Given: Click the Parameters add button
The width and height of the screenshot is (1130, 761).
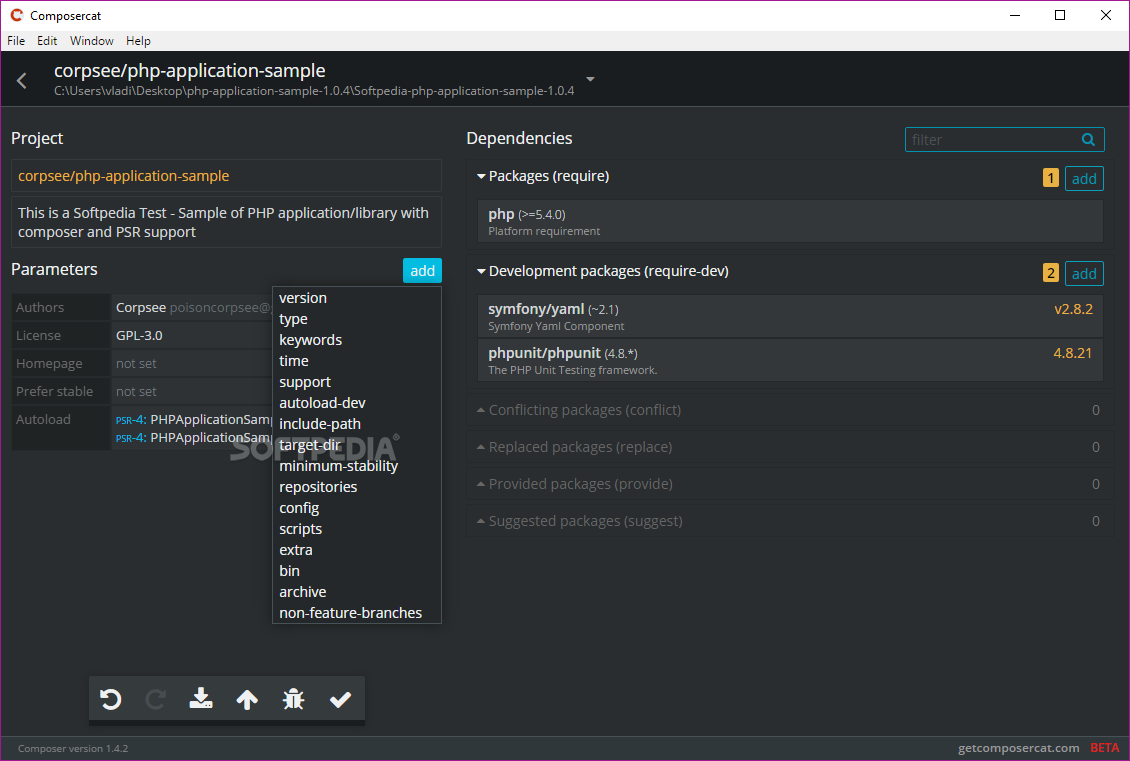Looking at the screenshot, I should [x=422, y=271].
